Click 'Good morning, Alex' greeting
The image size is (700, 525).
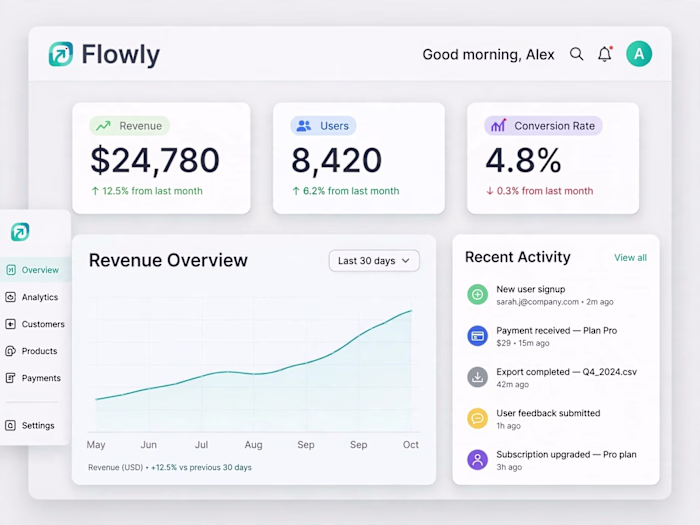tap(488, 54)
